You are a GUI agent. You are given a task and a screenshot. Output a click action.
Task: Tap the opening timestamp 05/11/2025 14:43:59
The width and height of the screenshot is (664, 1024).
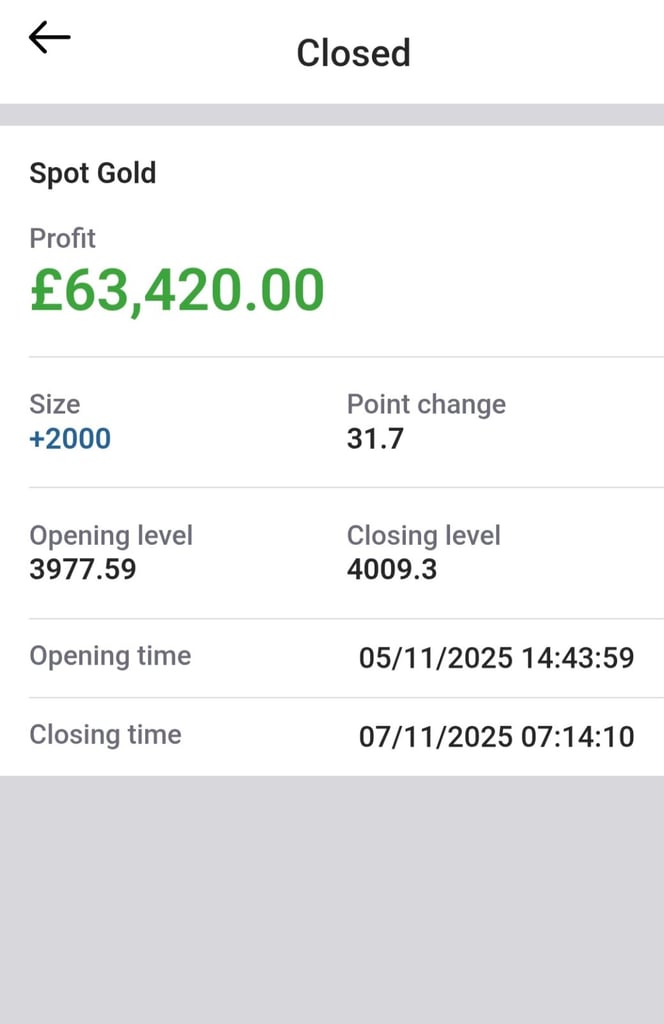(x=497, y=658)
